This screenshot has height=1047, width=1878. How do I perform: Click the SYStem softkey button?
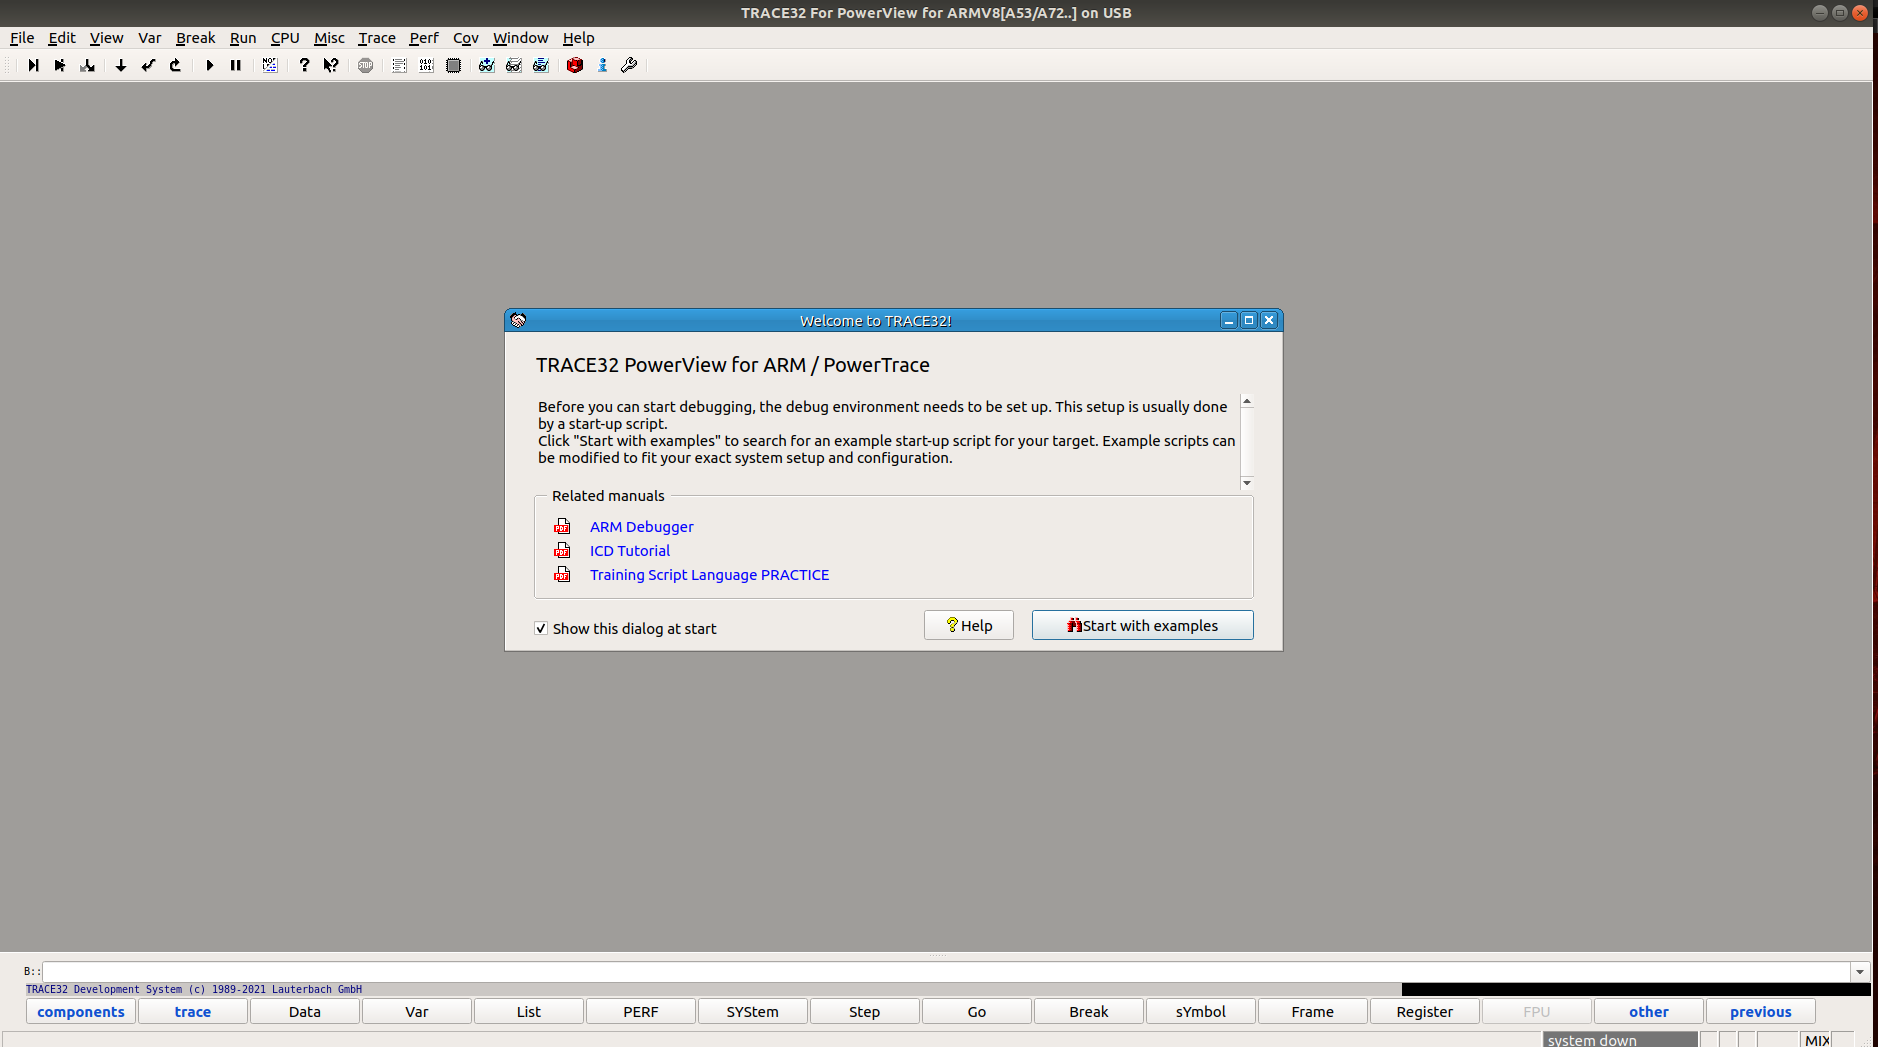753,1012
